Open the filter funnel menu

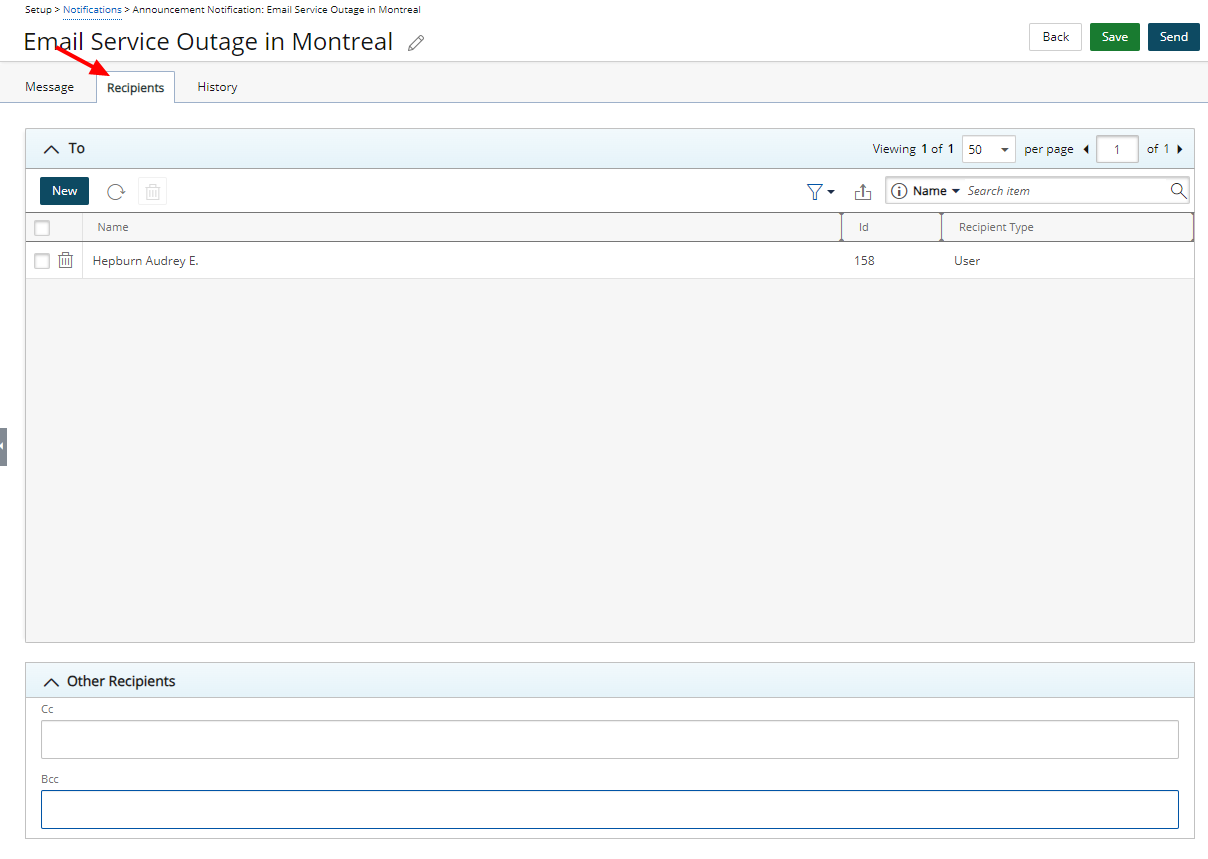click(x=820, y=191)
